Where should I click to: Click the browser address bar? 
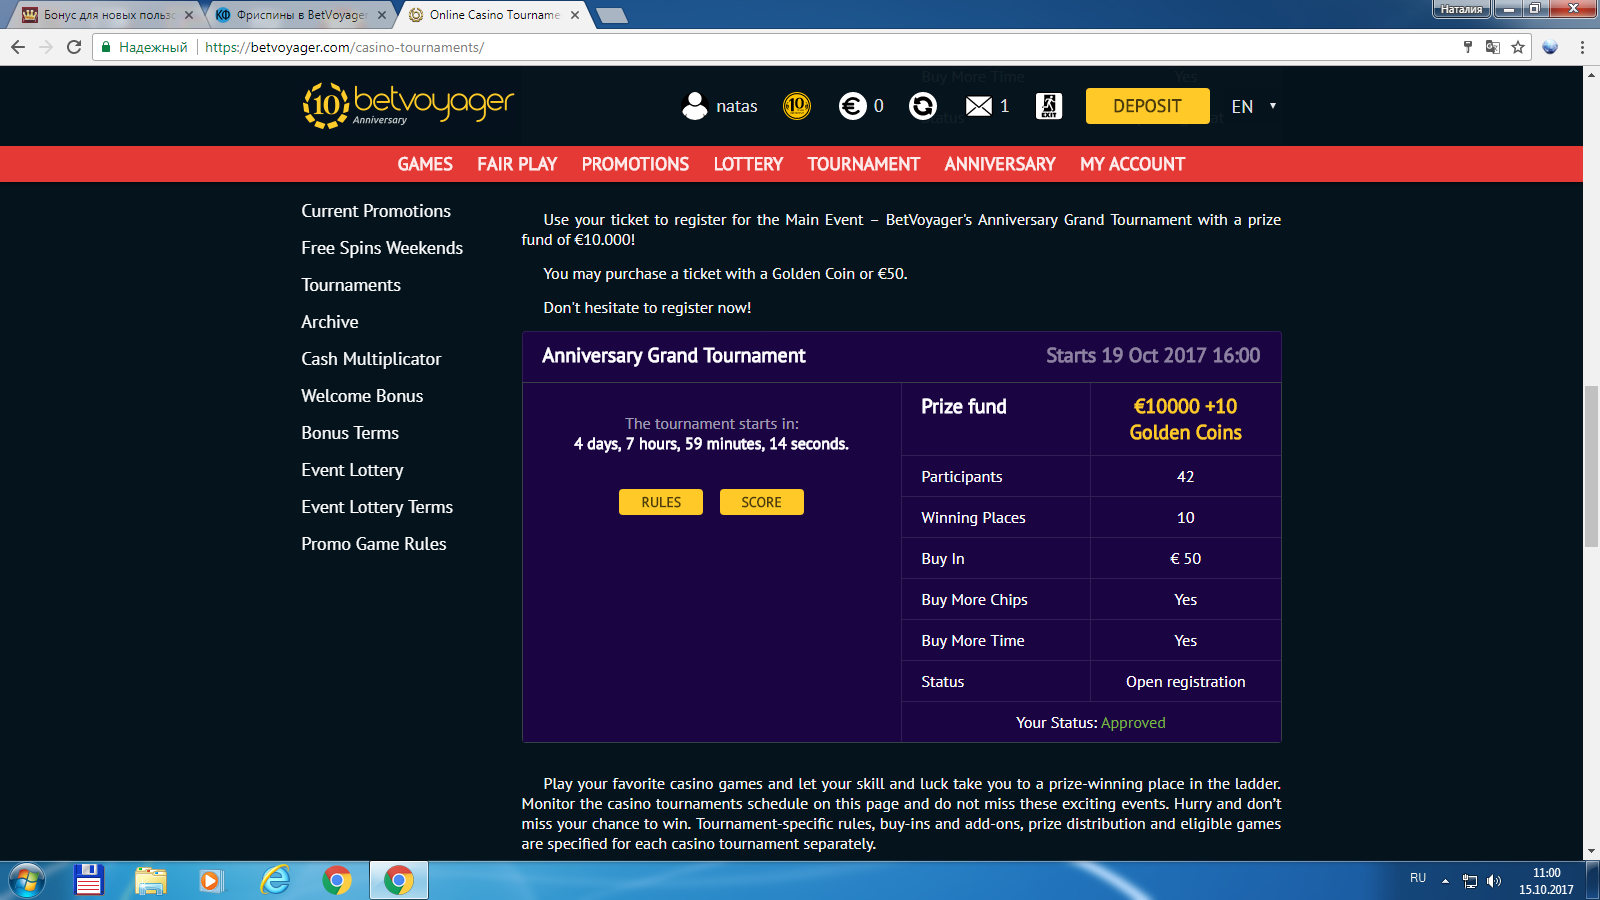tap(800, 47)
